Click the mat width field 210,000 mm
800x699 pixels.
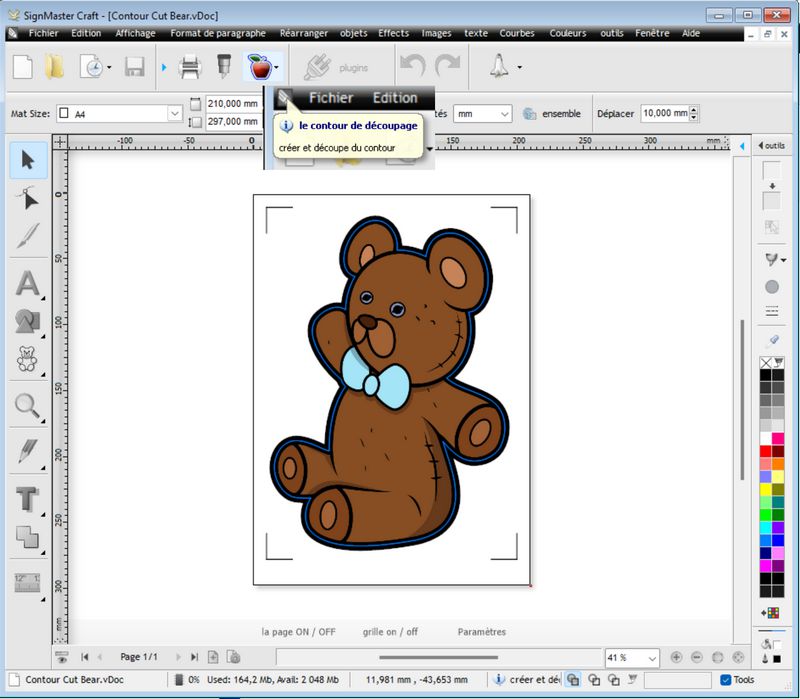pyautogui.click(x=233, y=104)
